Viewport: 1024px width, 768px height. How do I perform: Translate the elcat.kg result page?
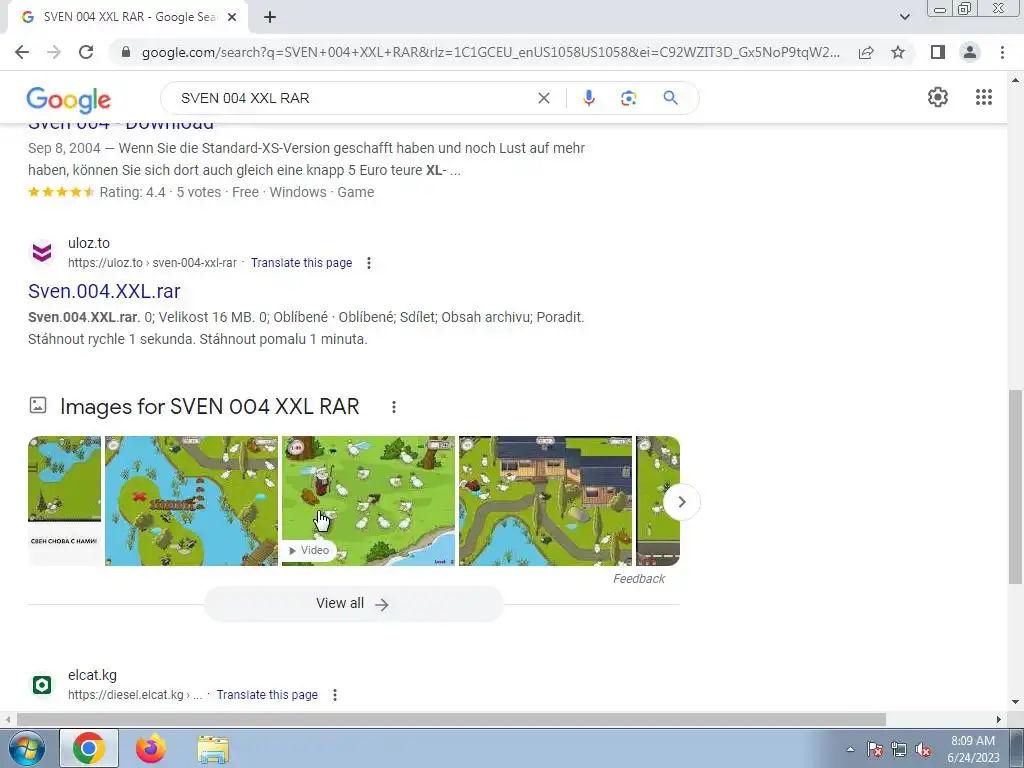[x=267, y=694]
